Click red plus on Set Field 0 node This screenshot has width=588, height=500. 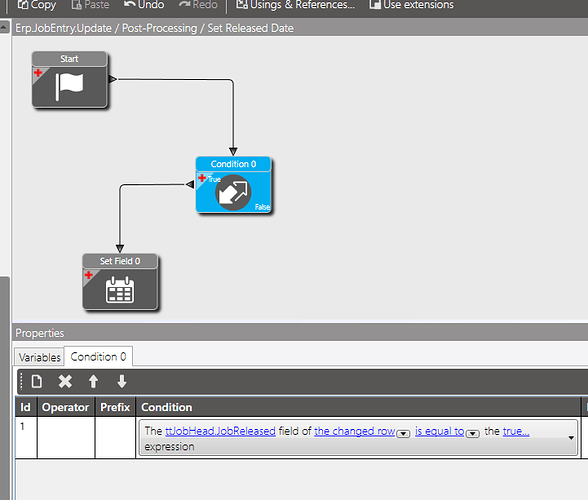click(x=88, y=275)
